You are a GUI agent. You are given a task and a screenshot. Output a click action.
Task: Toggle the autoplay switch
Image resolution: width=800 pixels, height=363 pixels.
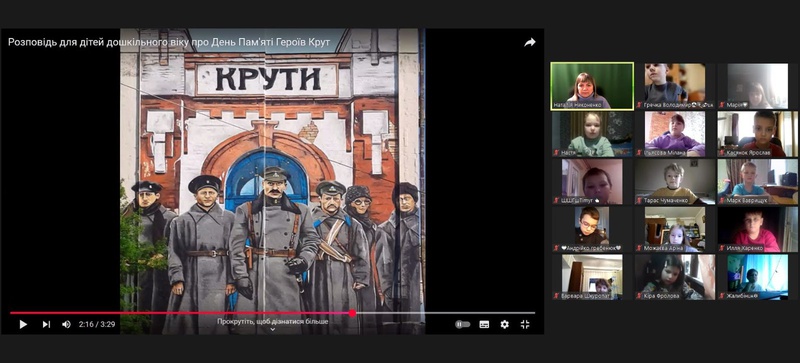coord(462,324)
